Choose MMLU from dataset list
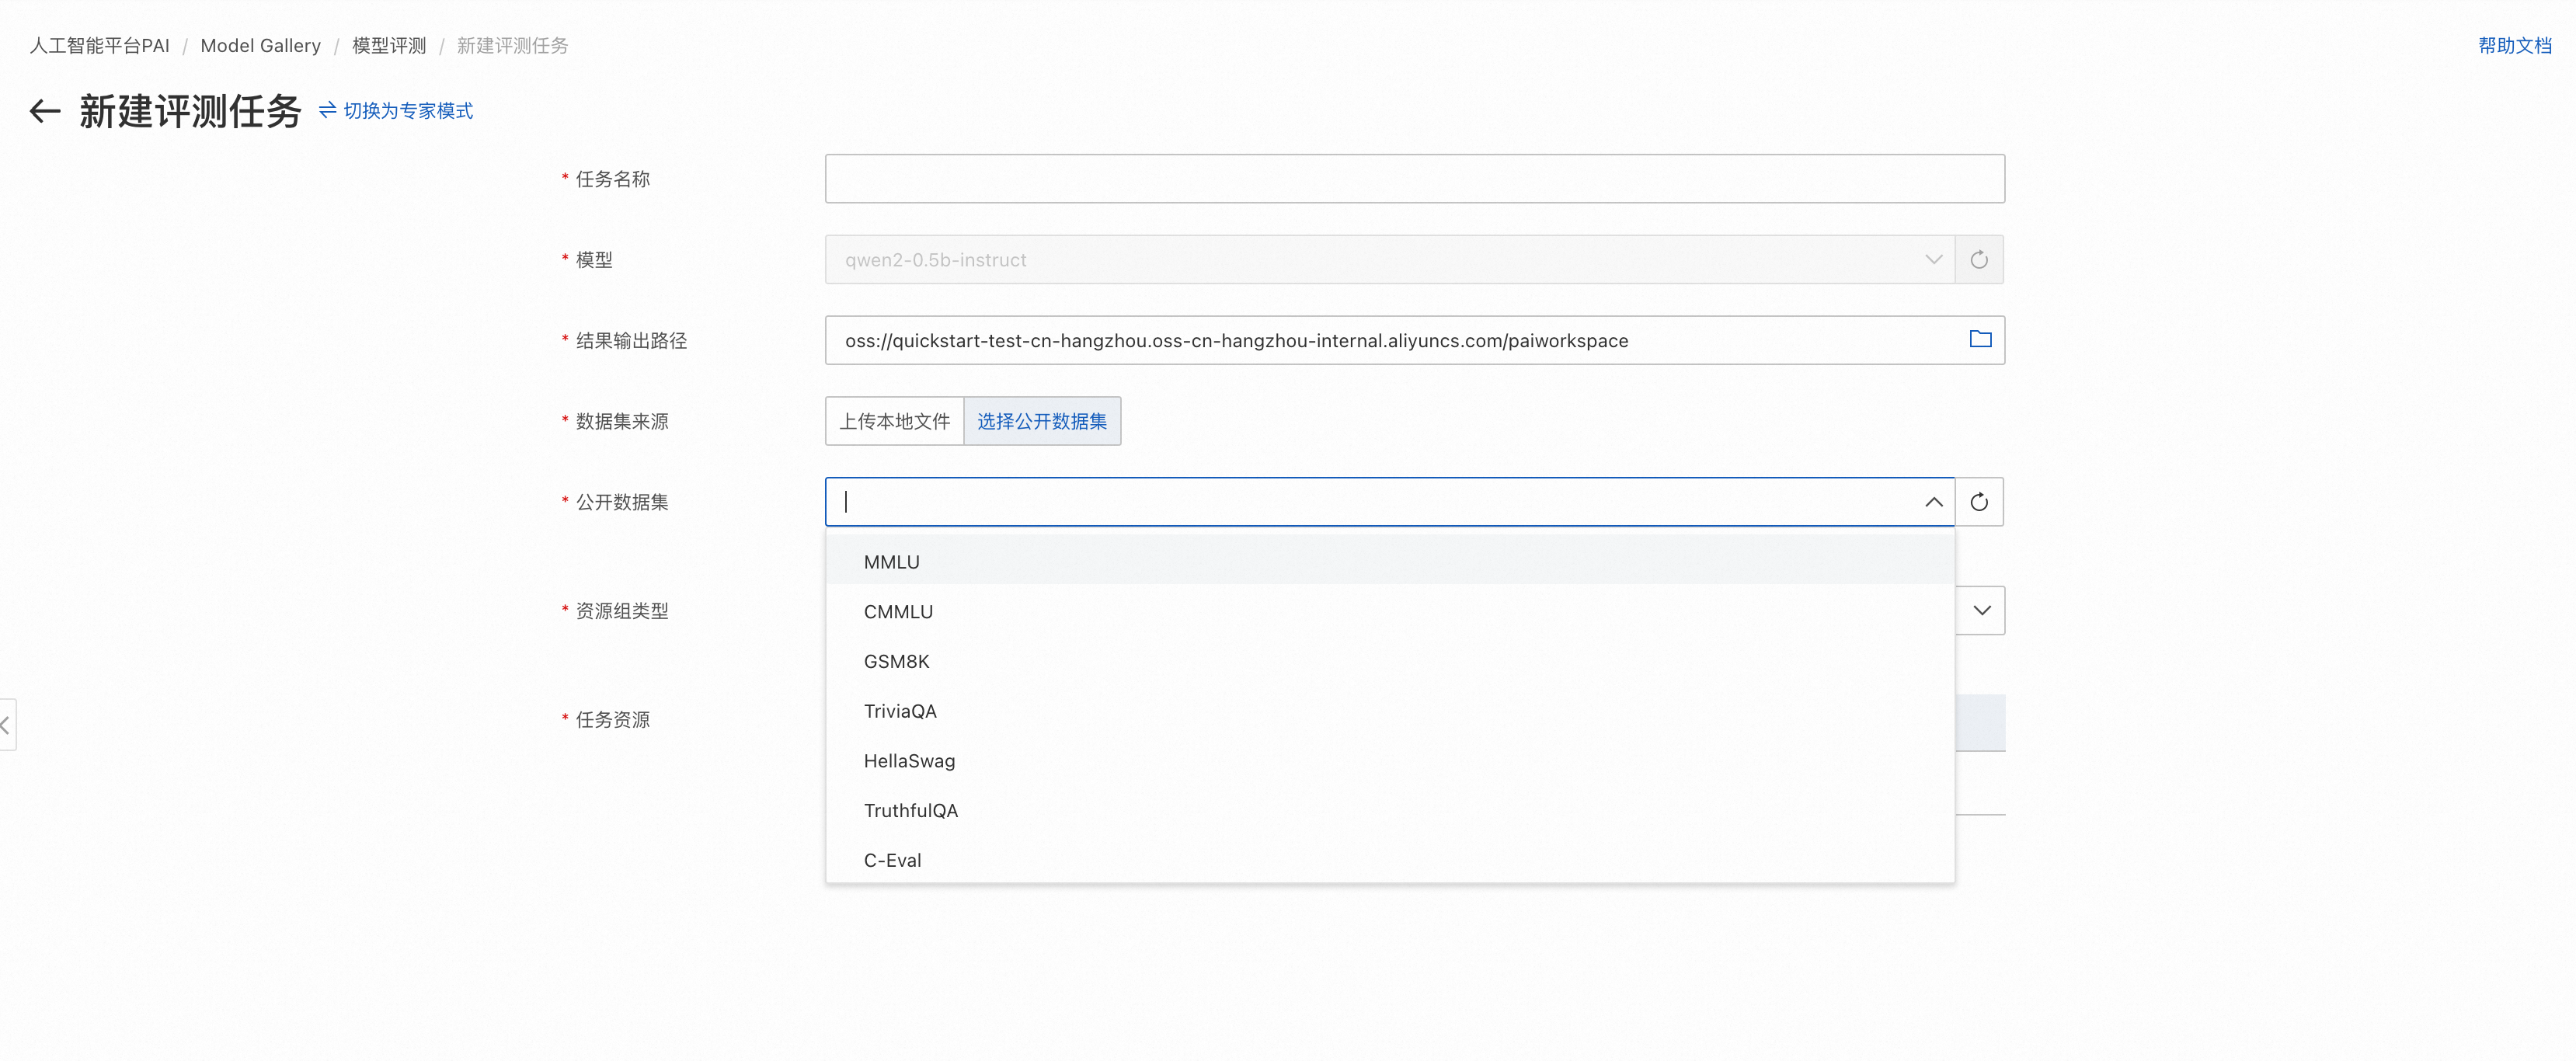This screenshot has height=1061, width=2576. [891, 562]
